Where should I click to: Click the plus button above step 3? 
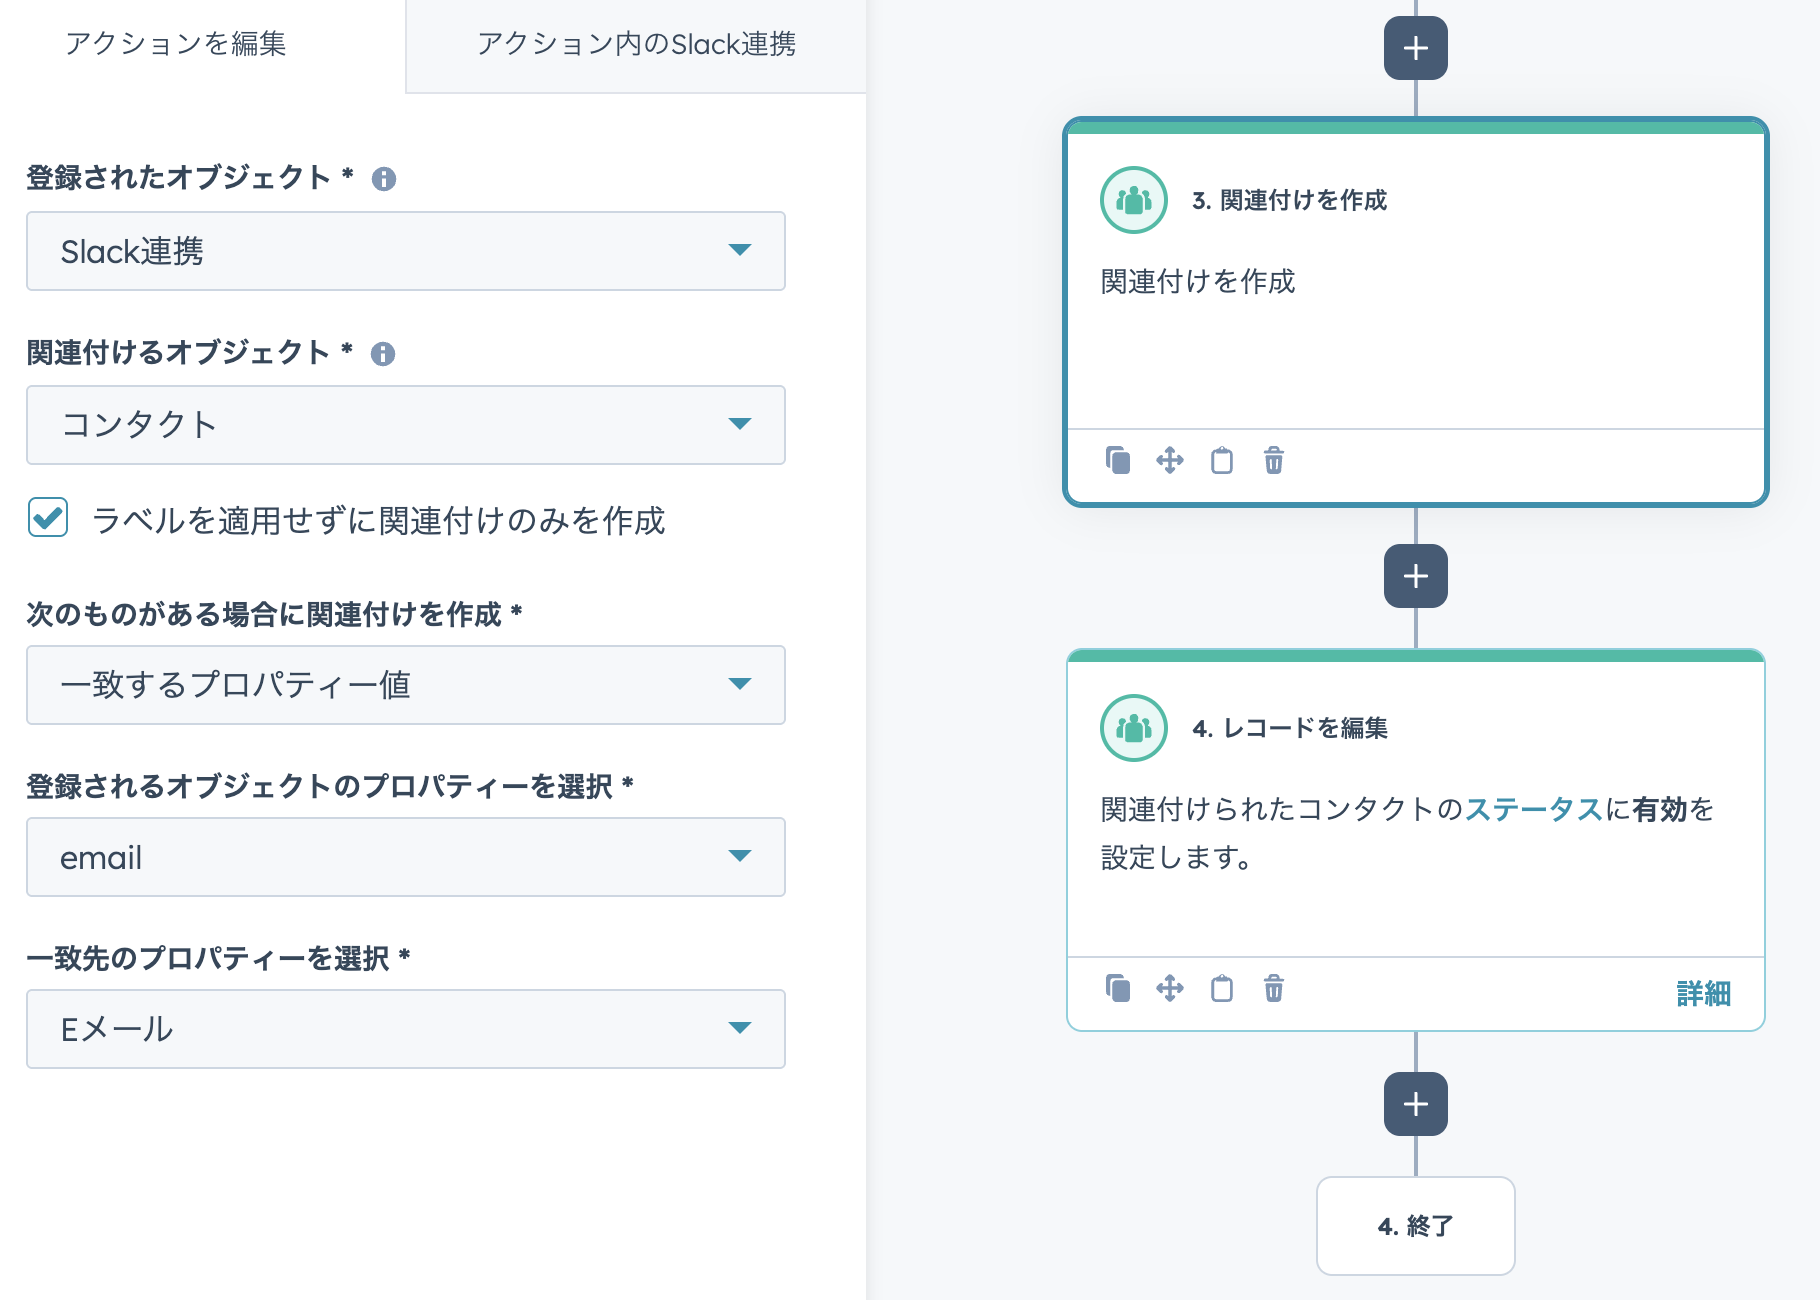[x=1415, y=48]
